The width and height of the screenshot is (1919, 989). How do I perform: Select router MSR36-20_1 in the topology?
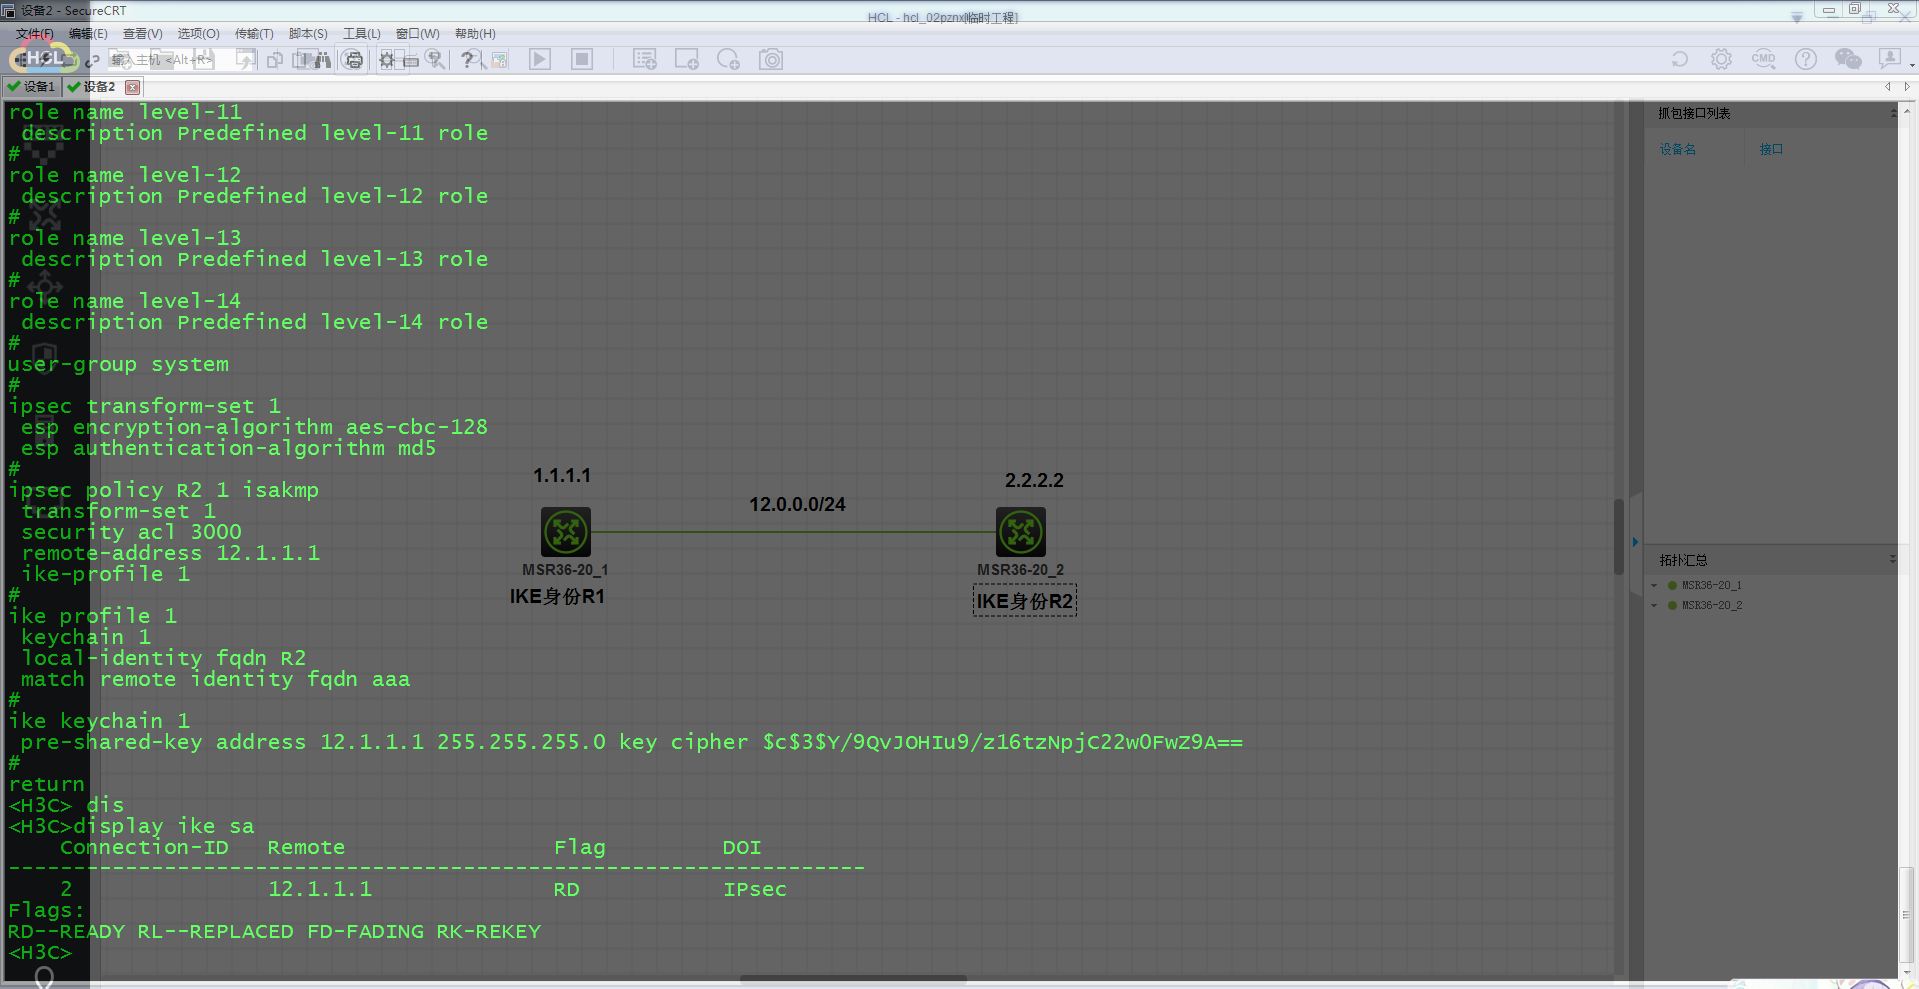pyautogui.click(x=566, y=532)
